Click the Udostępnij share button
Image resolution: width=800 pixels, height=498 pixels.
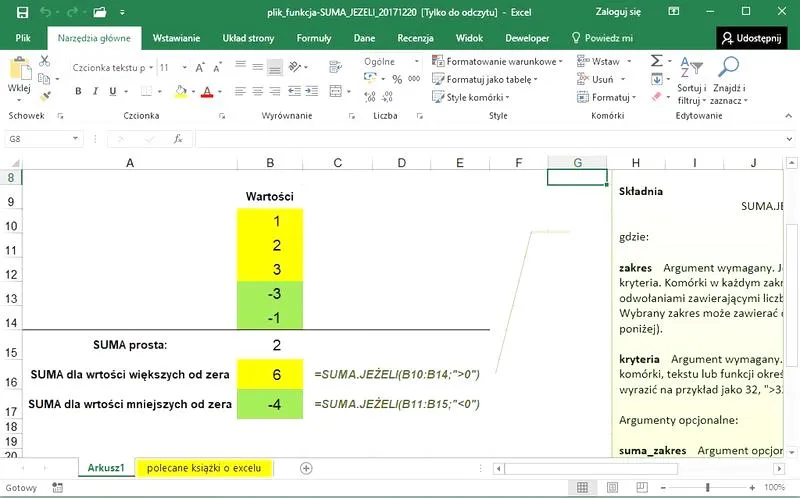[x=751, y=38]
